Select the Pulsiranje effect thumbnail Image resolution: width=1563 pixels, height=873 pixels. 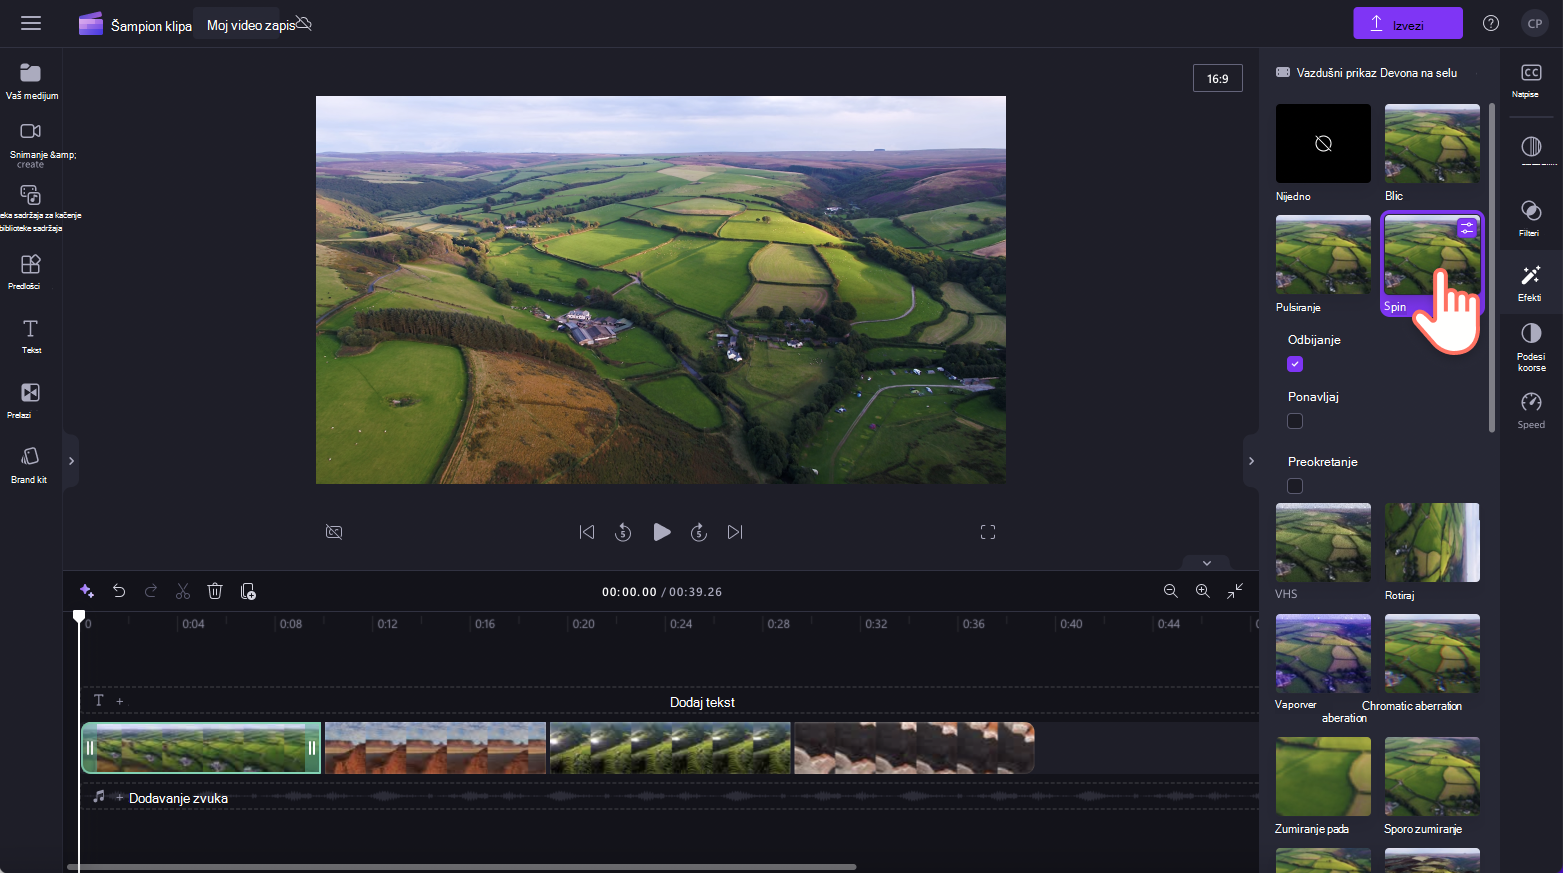point(1323,254)
